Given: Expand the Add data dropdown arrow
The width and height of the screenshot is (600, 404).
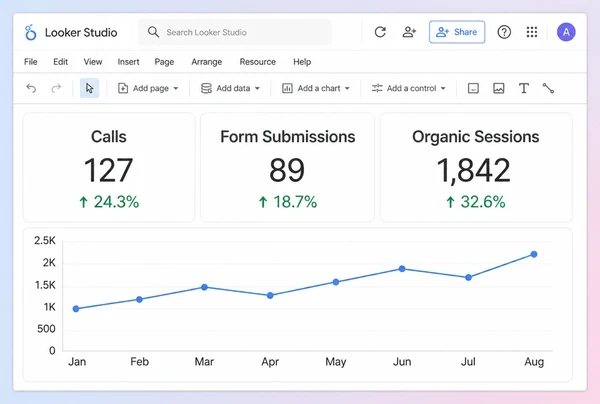Looking at the screenshot, I should pos(257,88).
